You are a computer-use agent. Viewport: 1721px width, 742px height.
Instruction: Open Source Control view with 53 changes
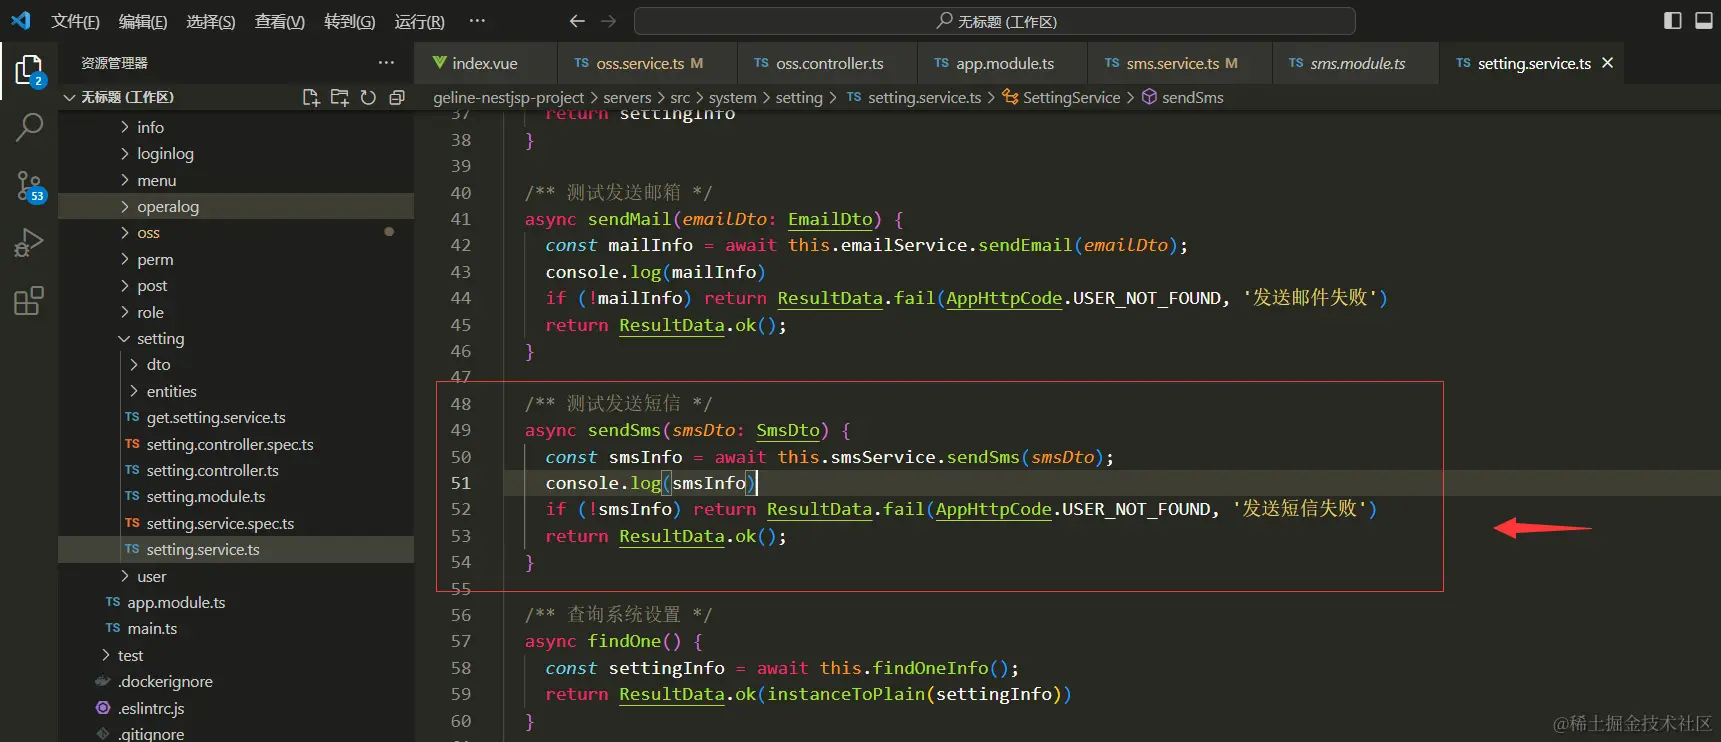30,186
